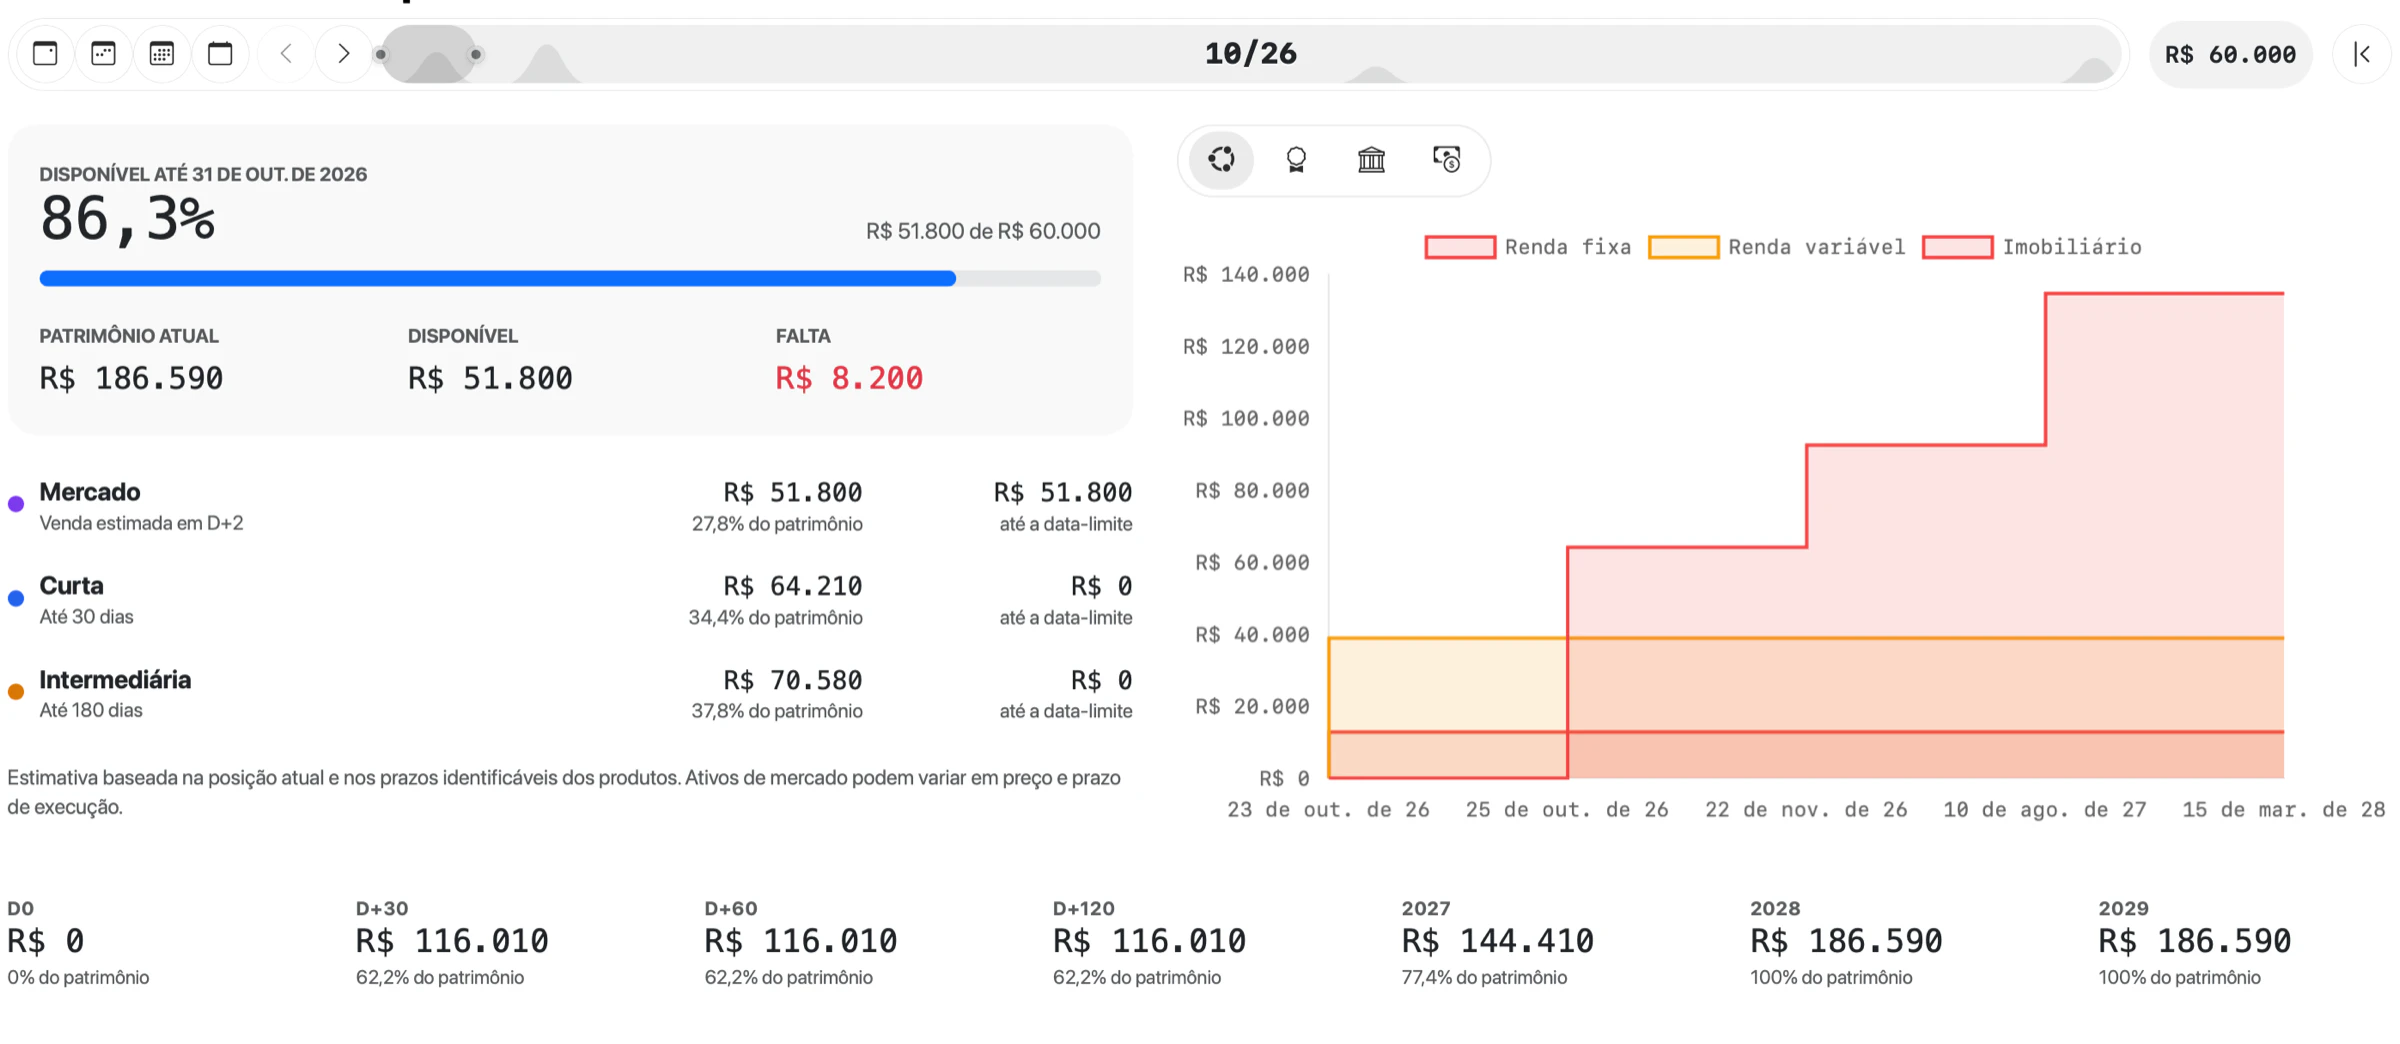The image size is (2400, 1044).
Task: Click the 2027 R$ 144.410 projection
Action: point(1498,941)
